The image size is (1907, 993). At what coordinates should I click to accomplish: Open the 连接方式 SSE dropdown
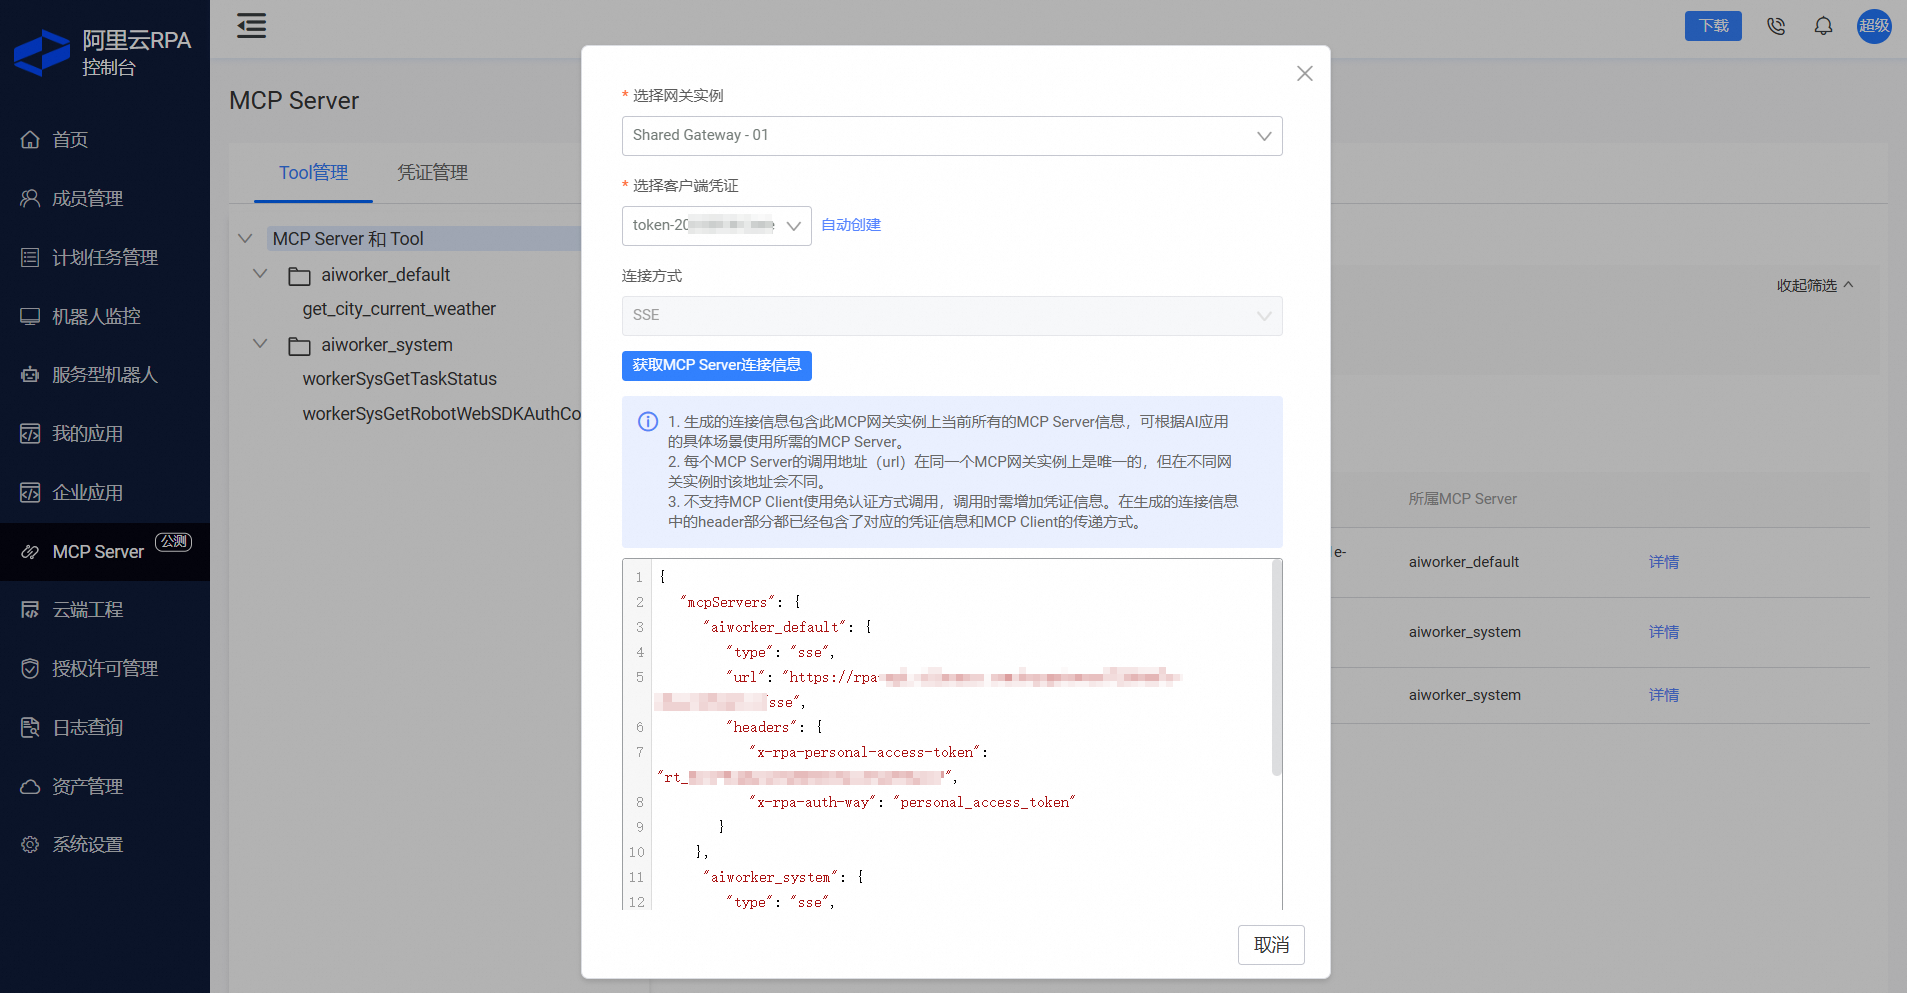click(952, 316)
